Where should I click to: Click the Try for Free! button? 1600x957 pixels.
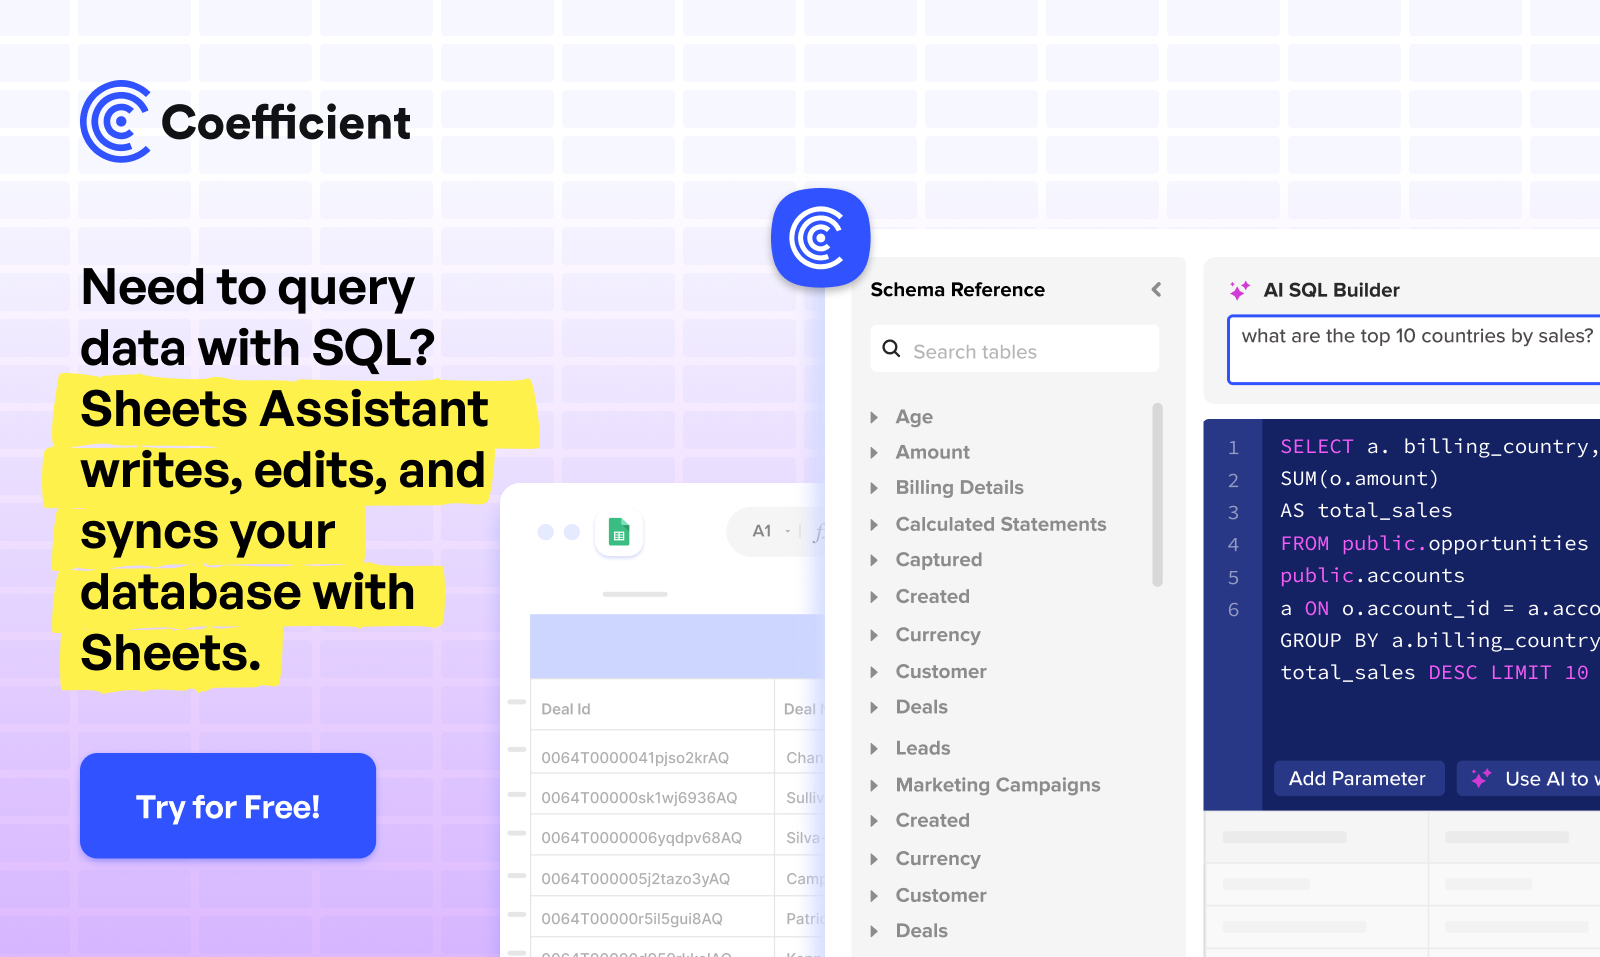228,806
